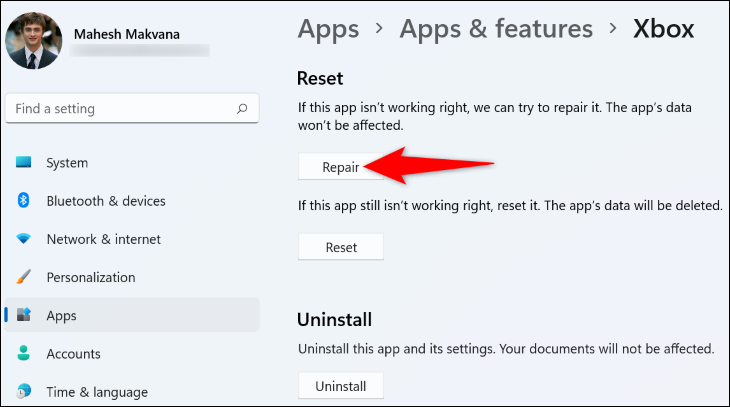Click the Apps icon in sidebar
This screenshot has height=407, width=730.
click(23, 315)
